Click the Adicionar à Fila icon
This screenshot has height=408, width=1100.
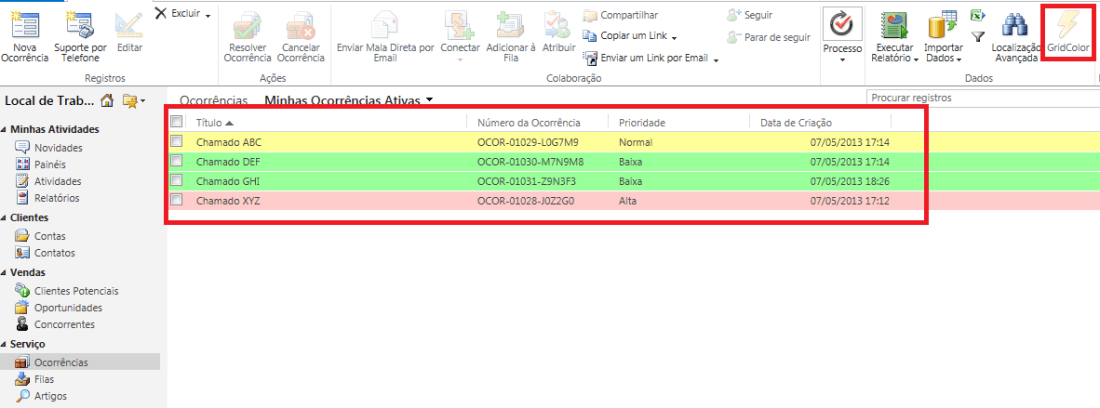point(510,25)
